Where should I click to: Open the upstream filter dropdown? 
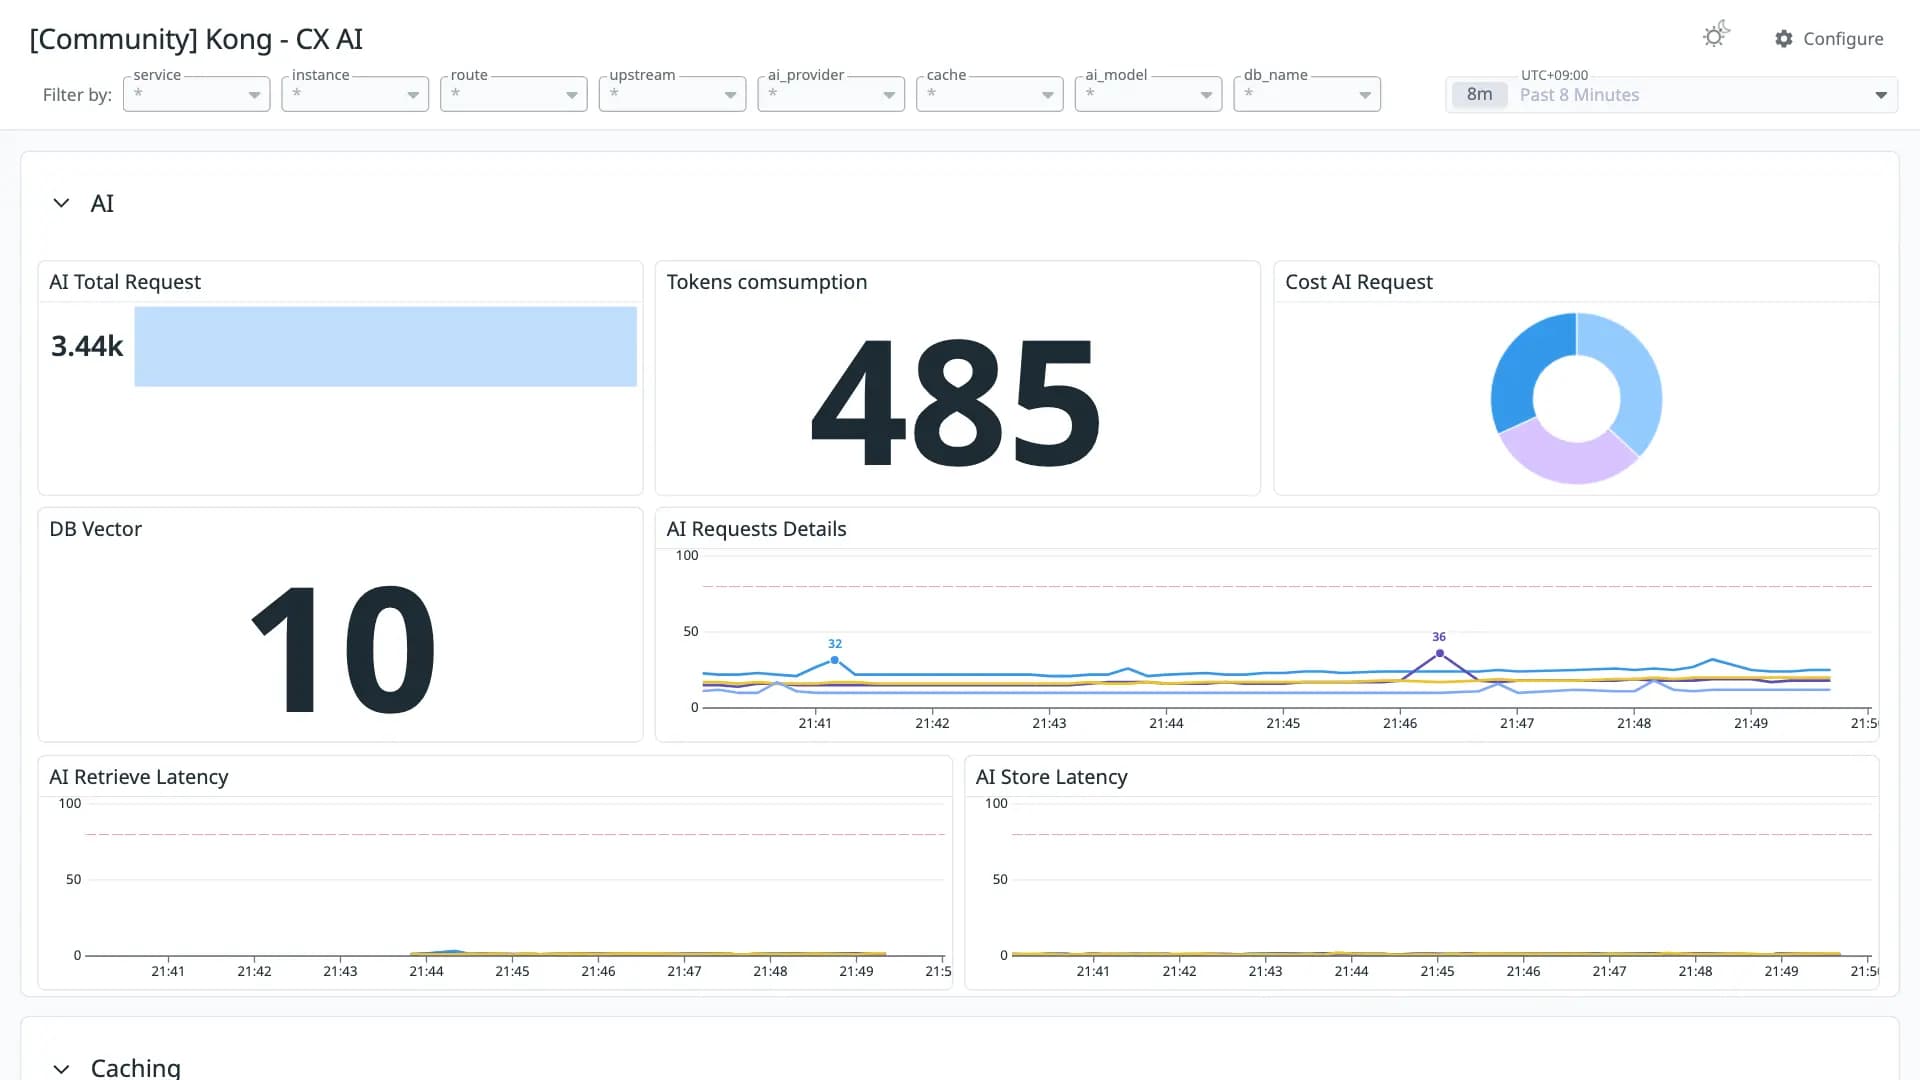673,94
